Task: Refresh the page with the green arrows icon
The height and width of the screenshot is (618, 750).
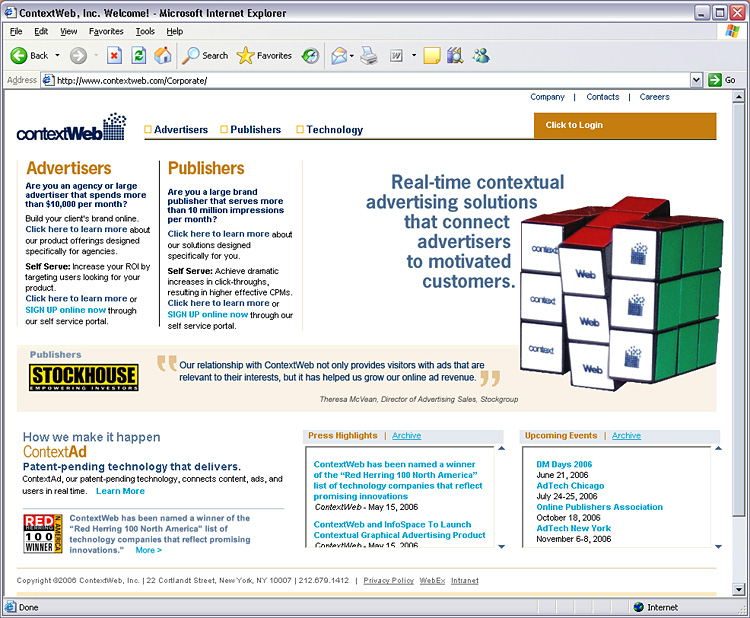Action: point(139,55)
